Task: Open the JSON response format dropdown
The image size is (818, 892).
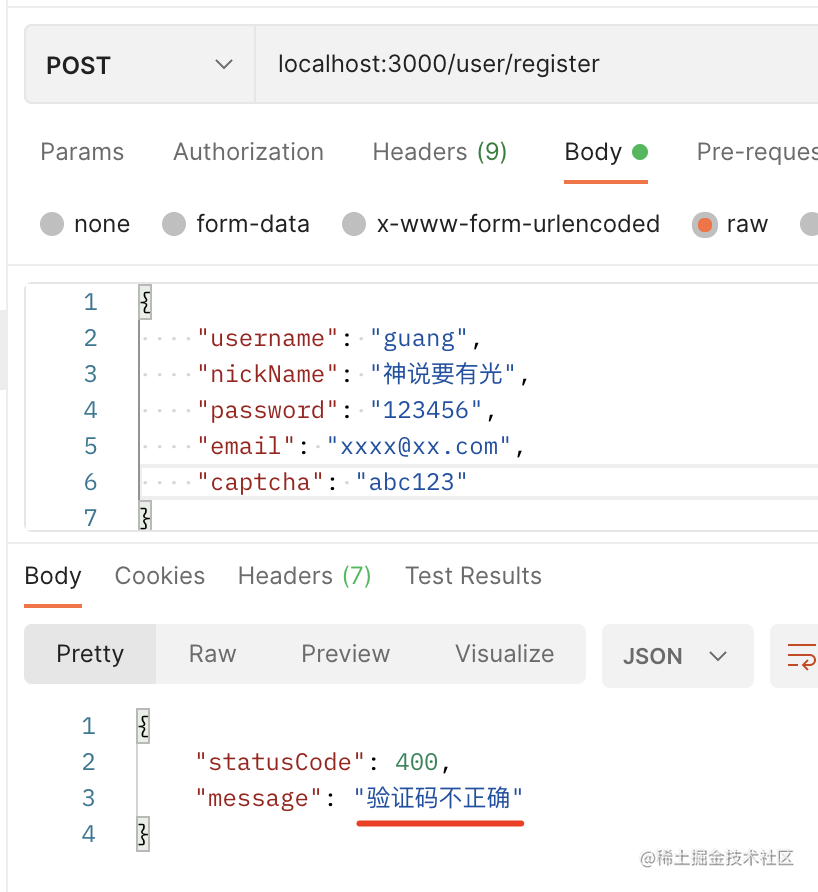Action: (677, 656)
